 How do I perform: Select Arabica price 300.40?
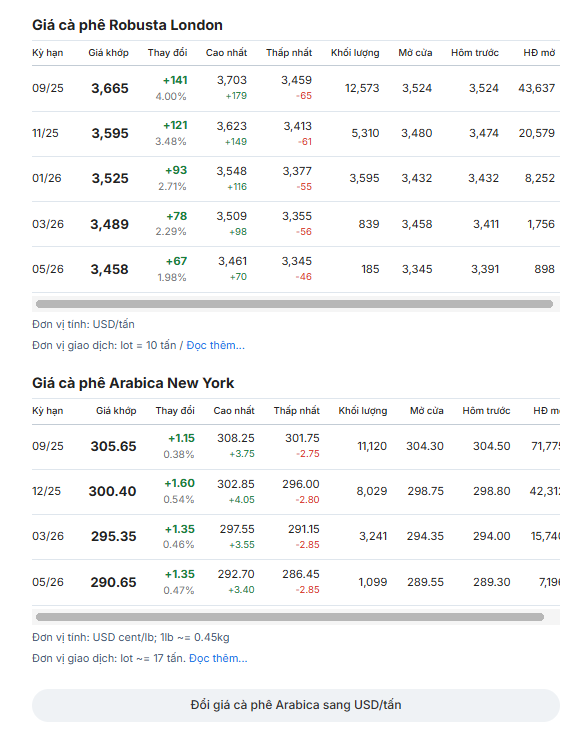[112, 491]
